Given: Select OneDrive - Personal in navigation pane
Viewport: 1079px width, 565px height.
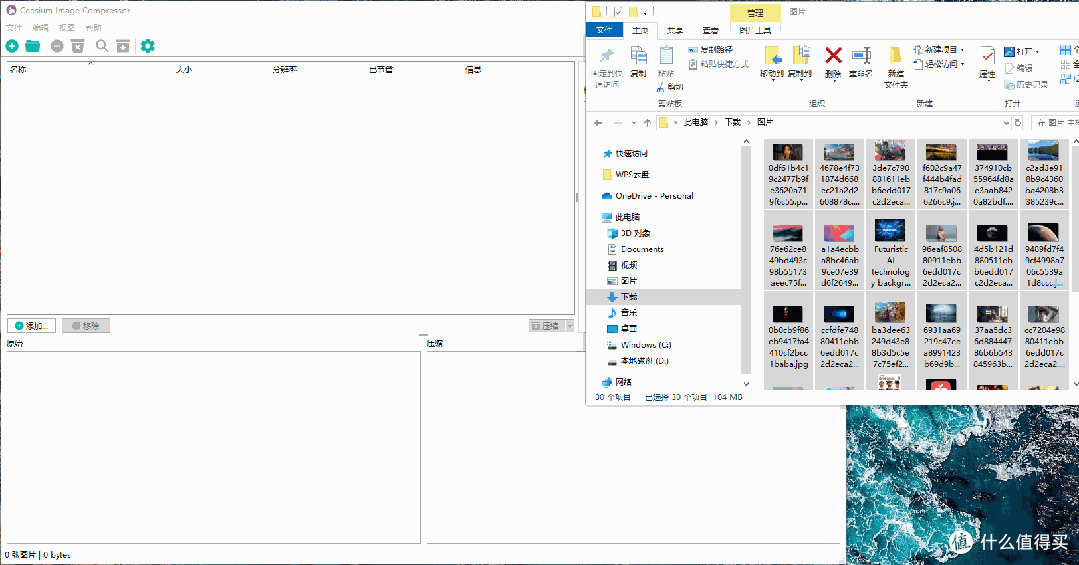Looking at the screenshot, I should coord(647,196).
